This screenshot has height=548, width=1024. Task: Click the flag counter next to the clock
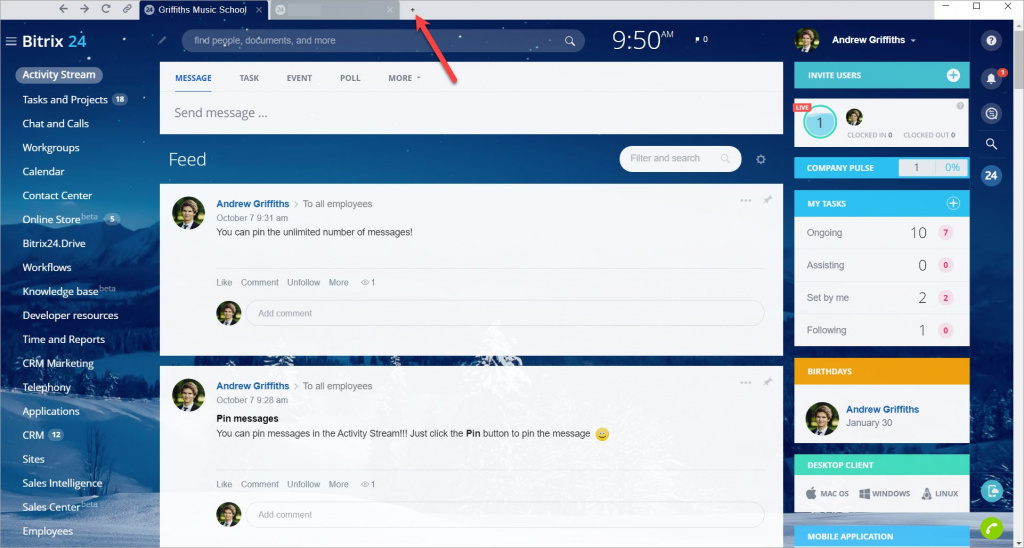point(701,40)
